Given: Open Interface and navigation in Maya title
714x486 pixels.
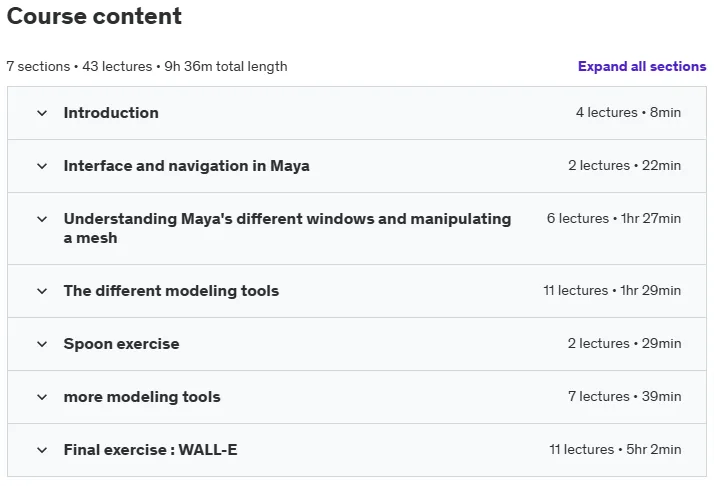Looking at the screenshot, I should coord(187,166).
